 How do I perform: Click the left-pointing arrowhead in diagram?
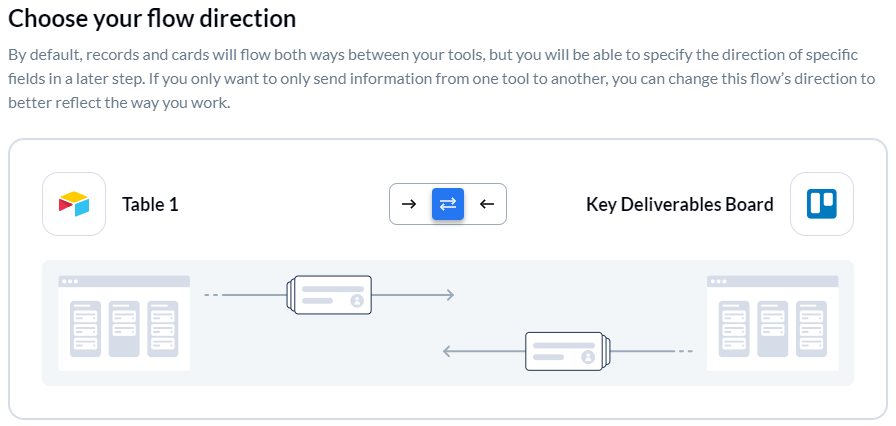447,351
